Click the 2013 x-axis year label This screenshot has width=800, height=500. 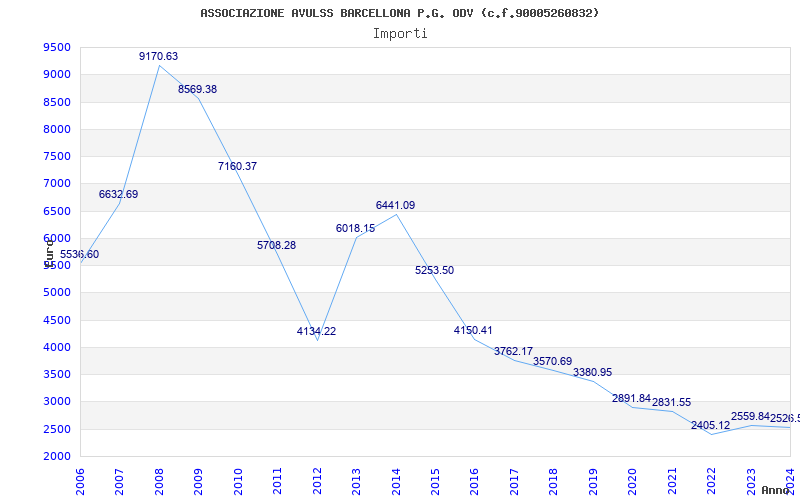pyautogui.click(x=356, y=482)
